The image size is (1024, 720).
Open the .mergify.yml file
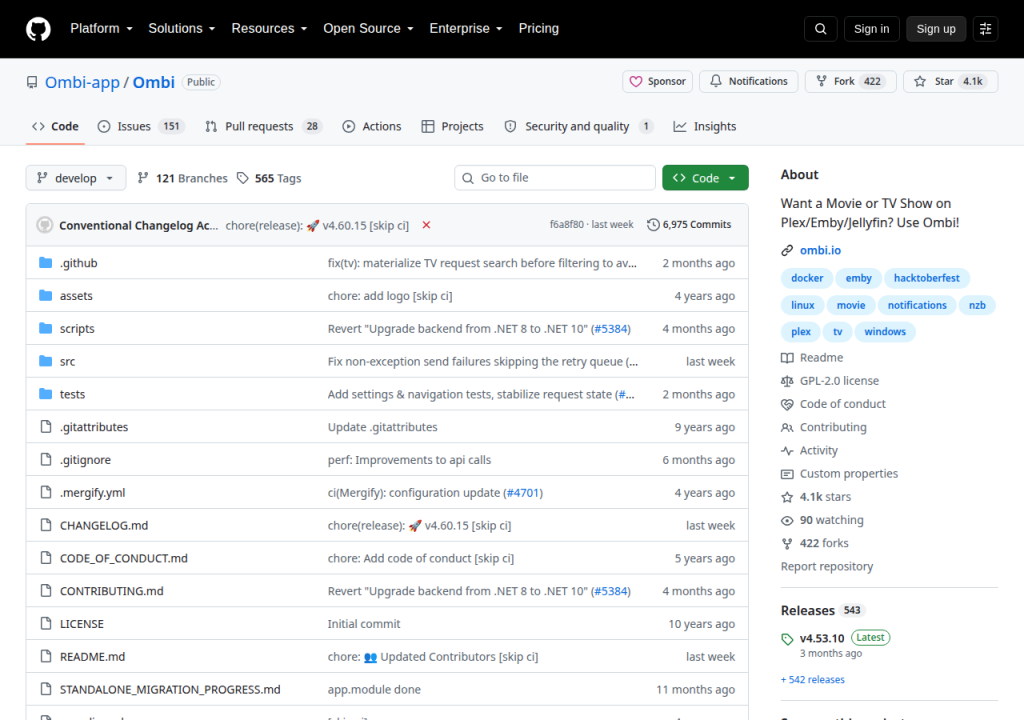point(92,493)
